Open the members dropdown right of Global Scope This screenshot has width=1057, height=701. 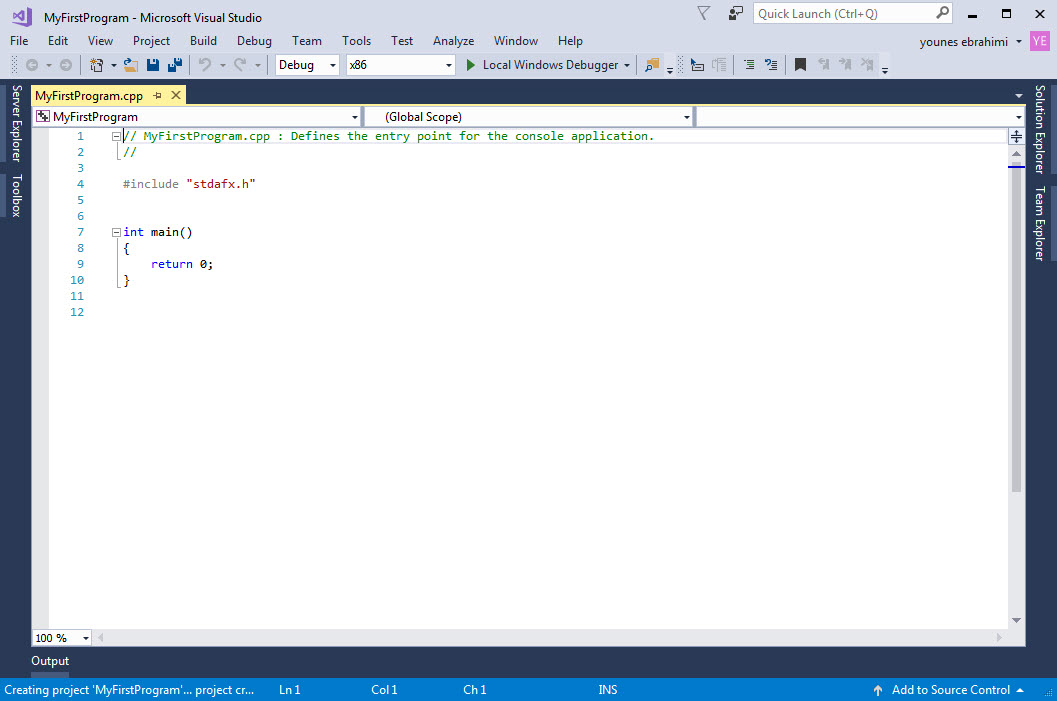point(860,117)
